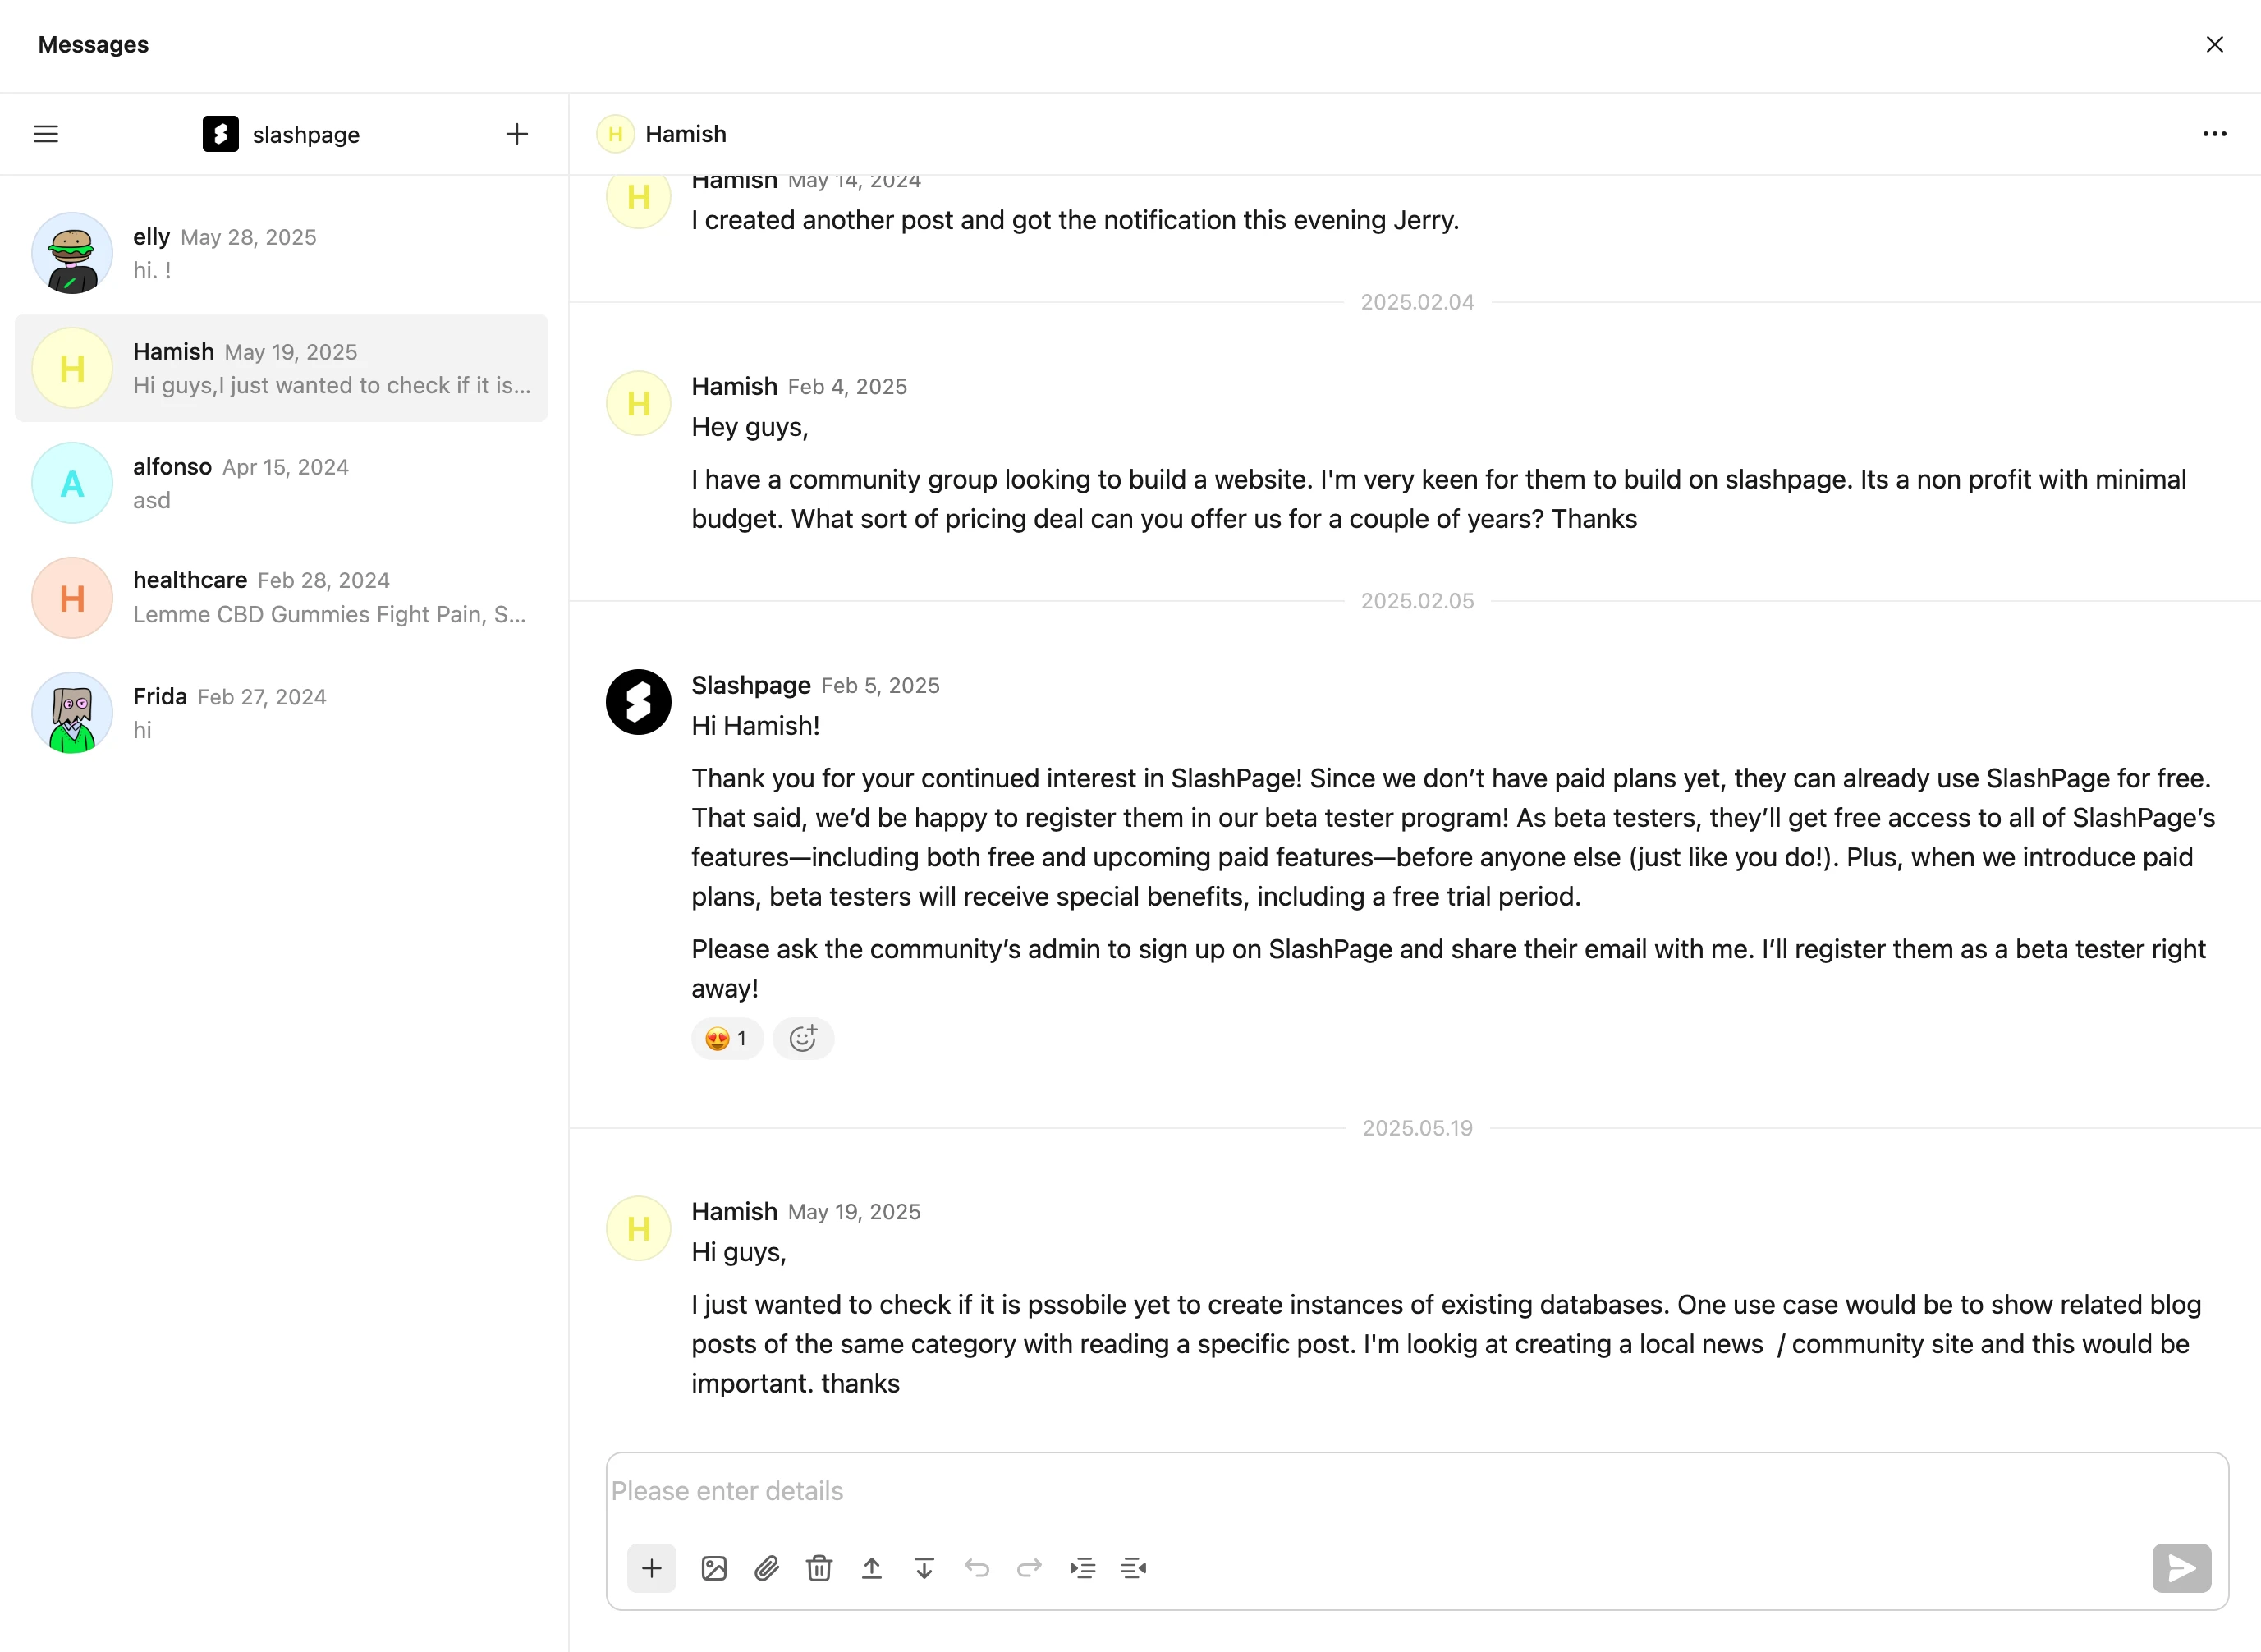Increase indent in the message editor
The image size is (2261, 1652).
coord(1082,1568)
